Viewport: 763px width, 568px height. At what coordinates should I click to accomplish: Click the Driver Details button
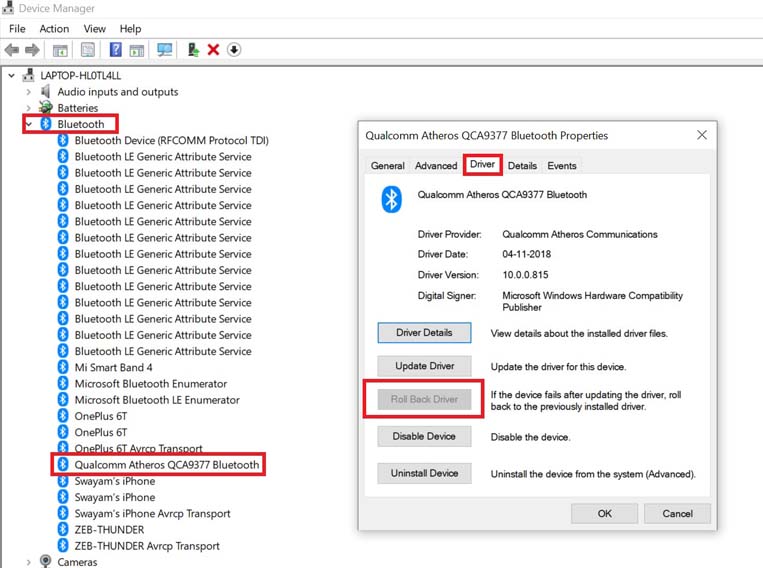[424, 332]
